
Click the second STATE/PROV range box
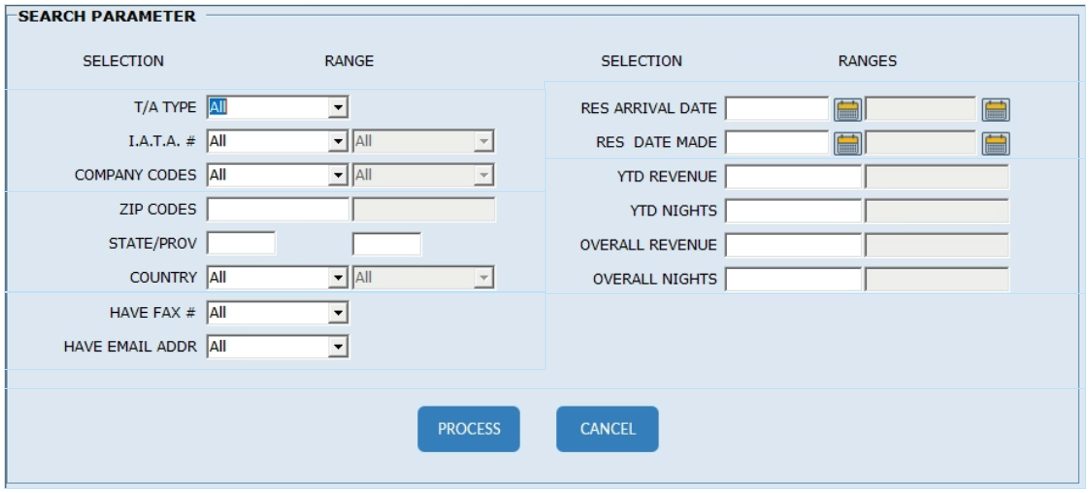(387, 243)
